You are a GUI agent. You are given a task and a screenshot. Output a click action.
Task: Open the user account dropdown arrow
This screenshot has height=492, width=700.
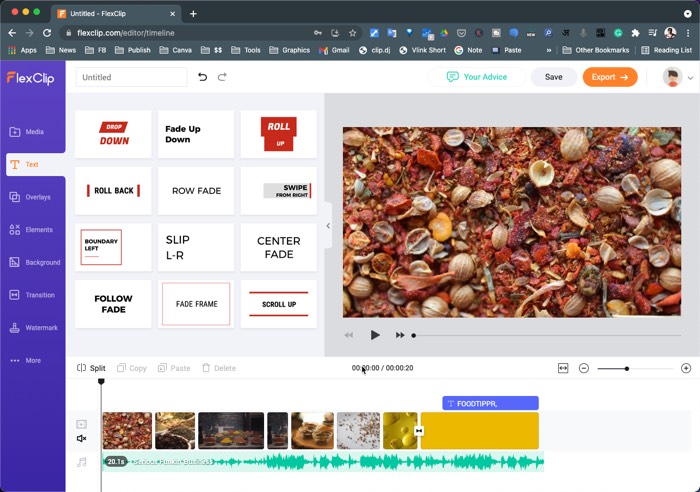(x=690, y=78)
